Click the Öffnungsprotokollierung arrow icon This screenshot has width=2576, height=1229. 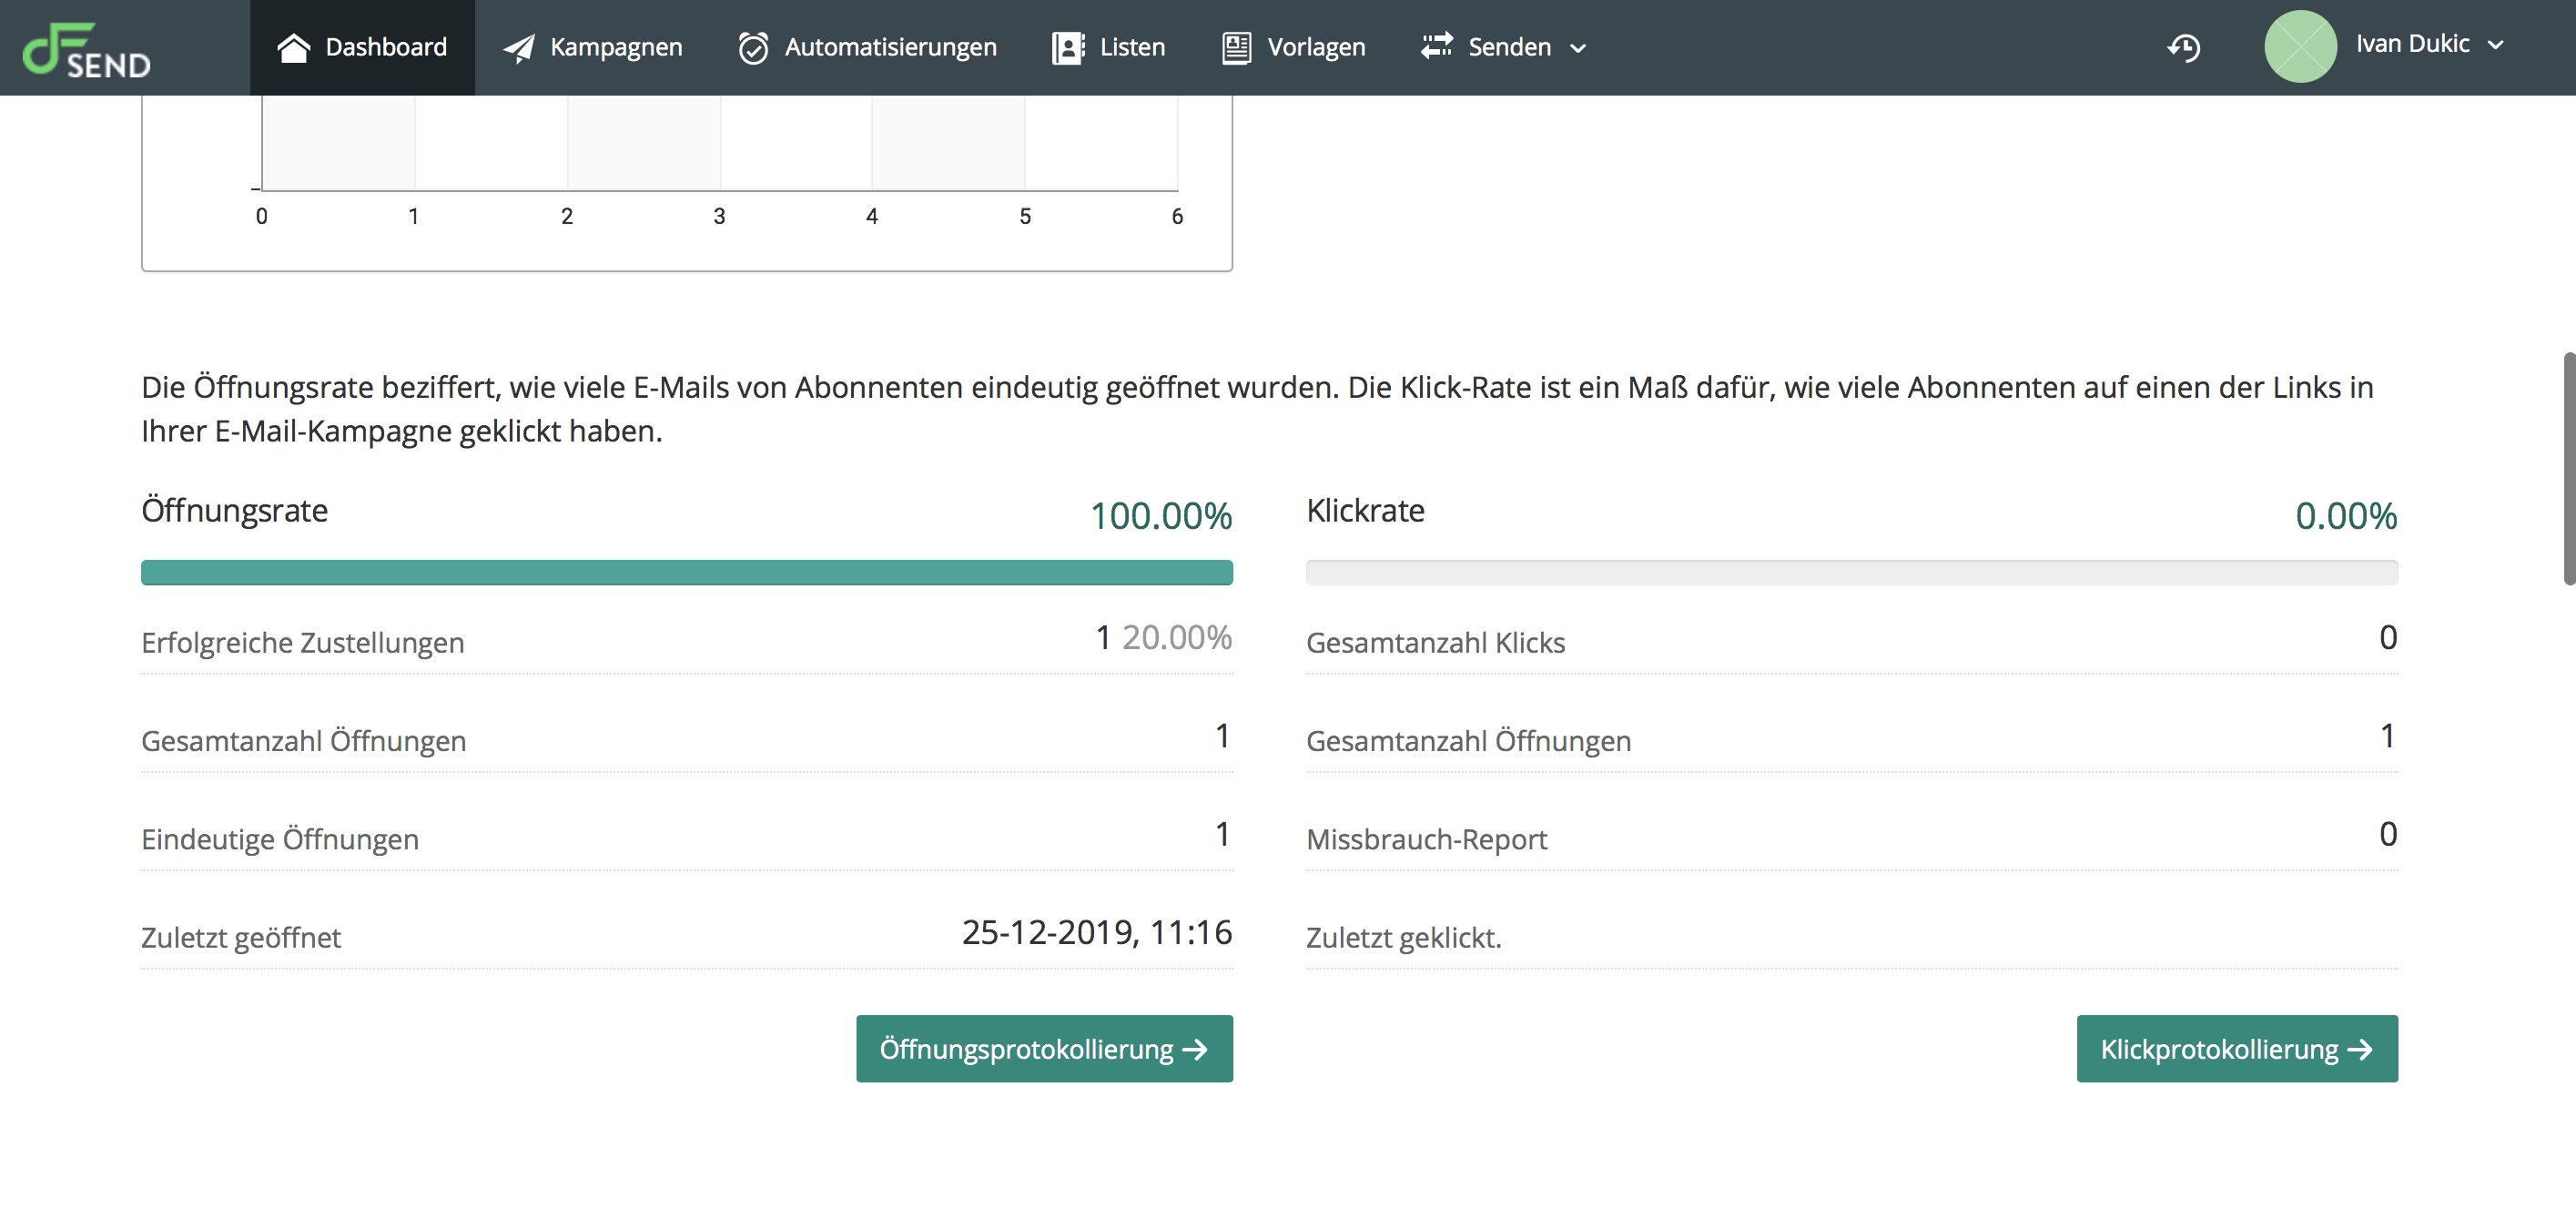tap(1194, 1049)
